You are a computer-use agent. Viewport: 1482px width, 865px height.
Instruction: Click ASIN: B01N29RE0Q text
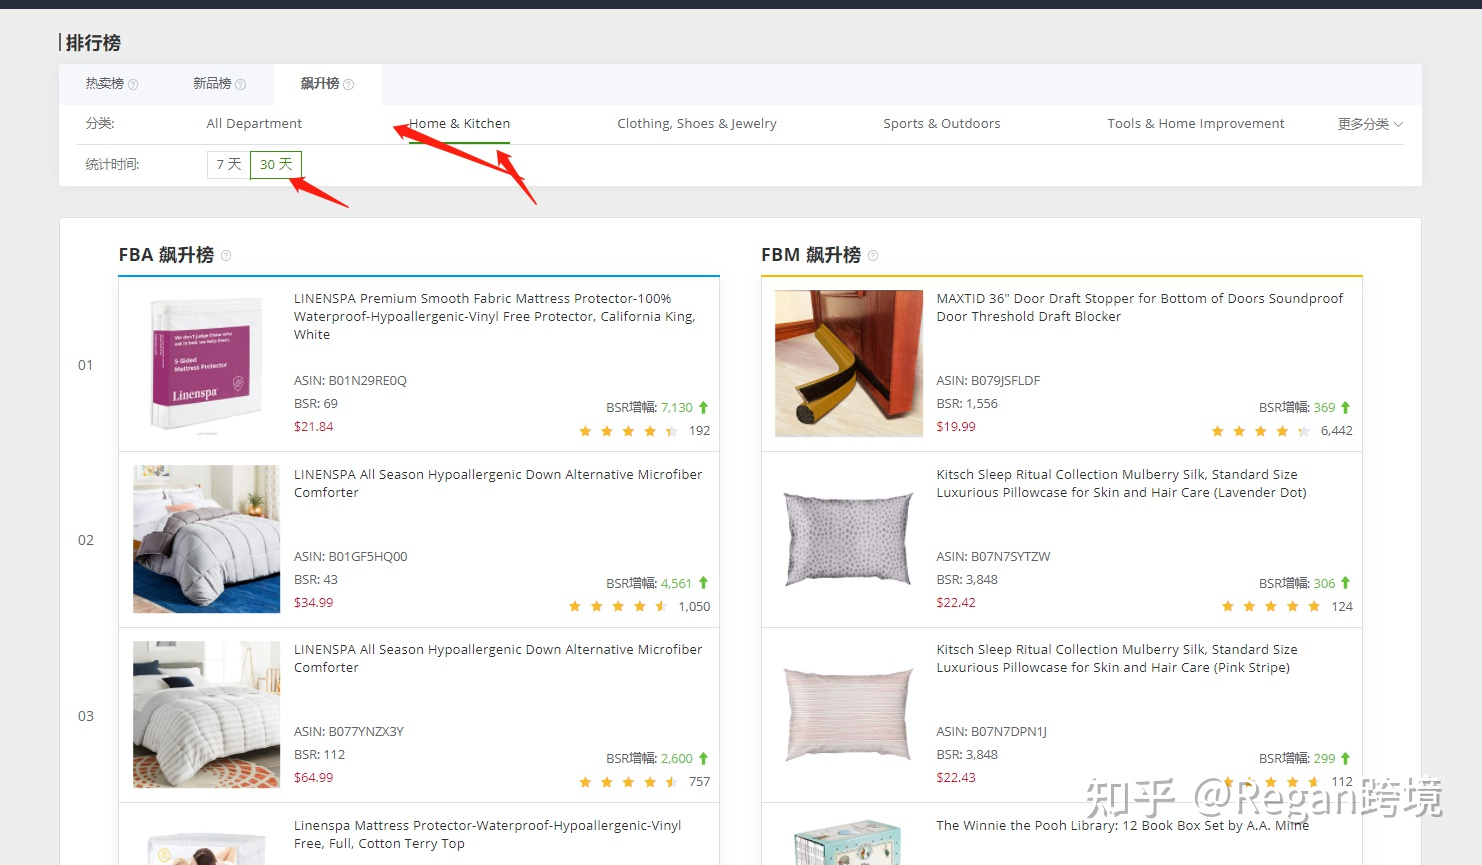[x=350, y=381]
